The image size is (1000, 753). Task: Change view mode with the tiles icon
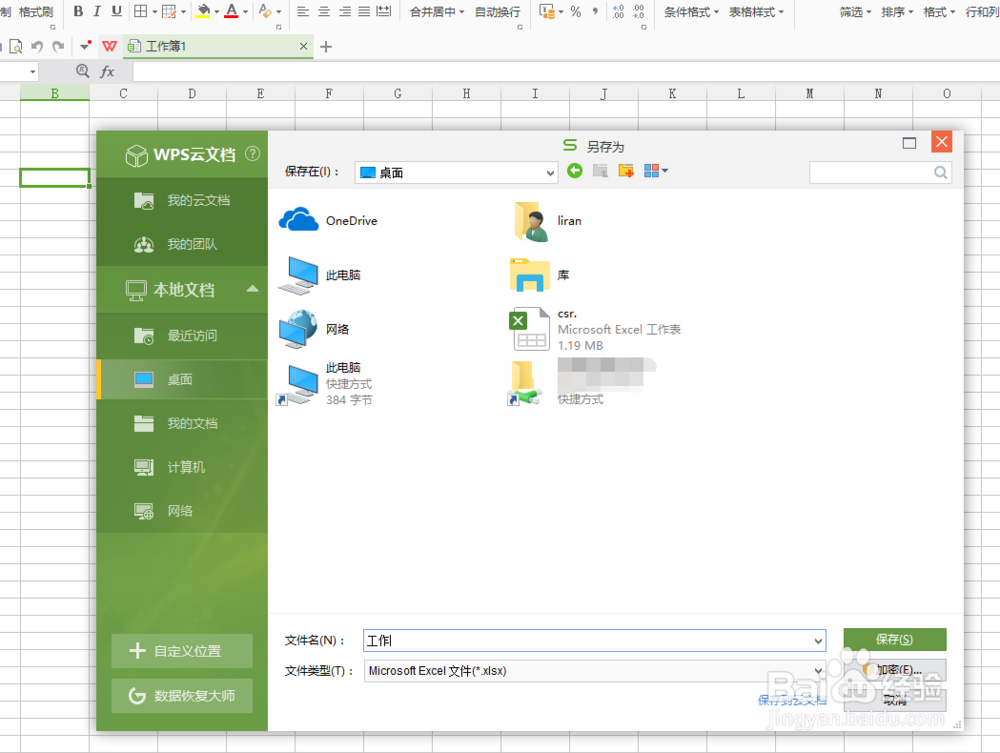(x=656, y=171)
